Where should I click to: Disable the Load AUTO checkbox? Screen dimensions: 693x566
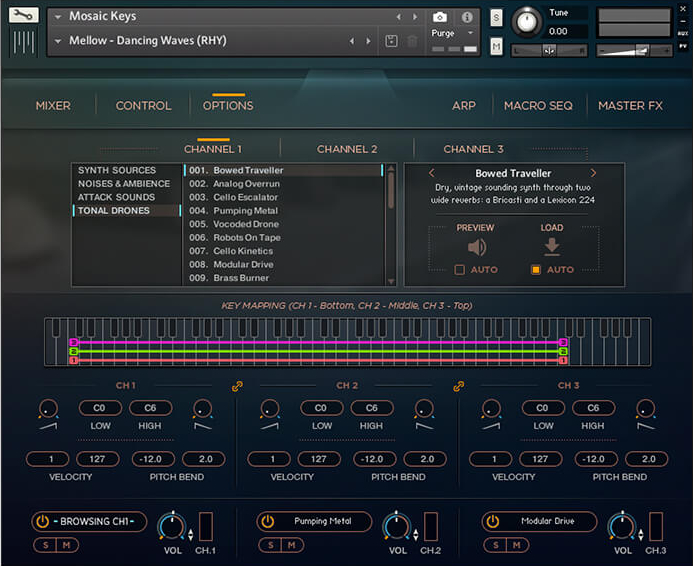pos(536,270)
